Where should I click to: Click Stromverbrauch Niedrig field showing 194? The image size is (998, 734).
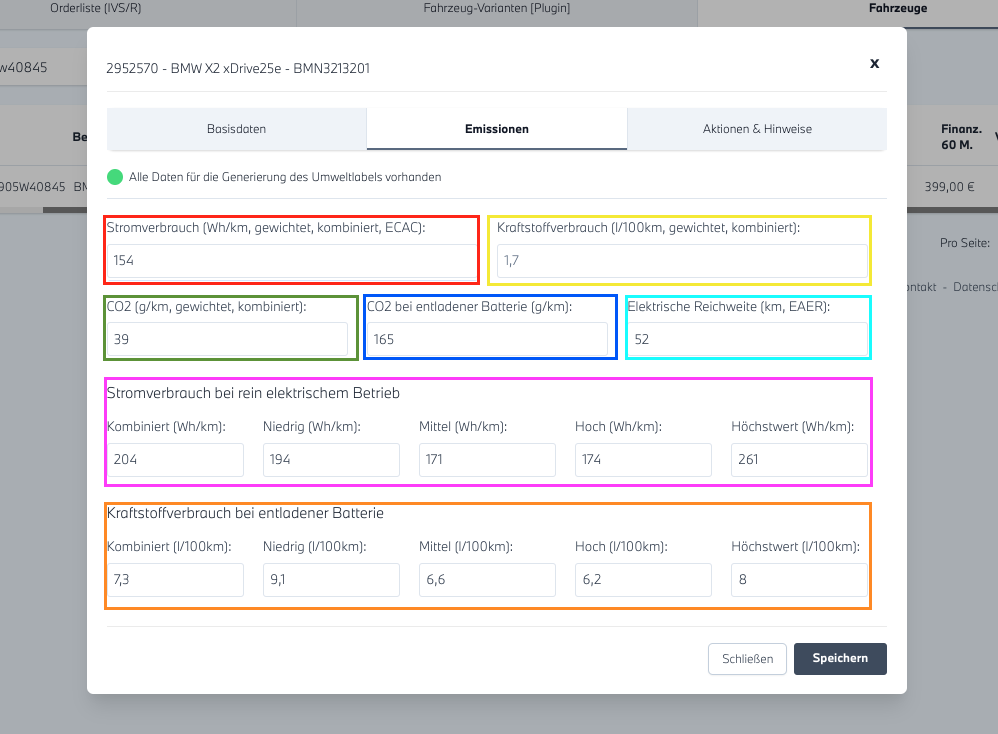[x=331, y=460]
